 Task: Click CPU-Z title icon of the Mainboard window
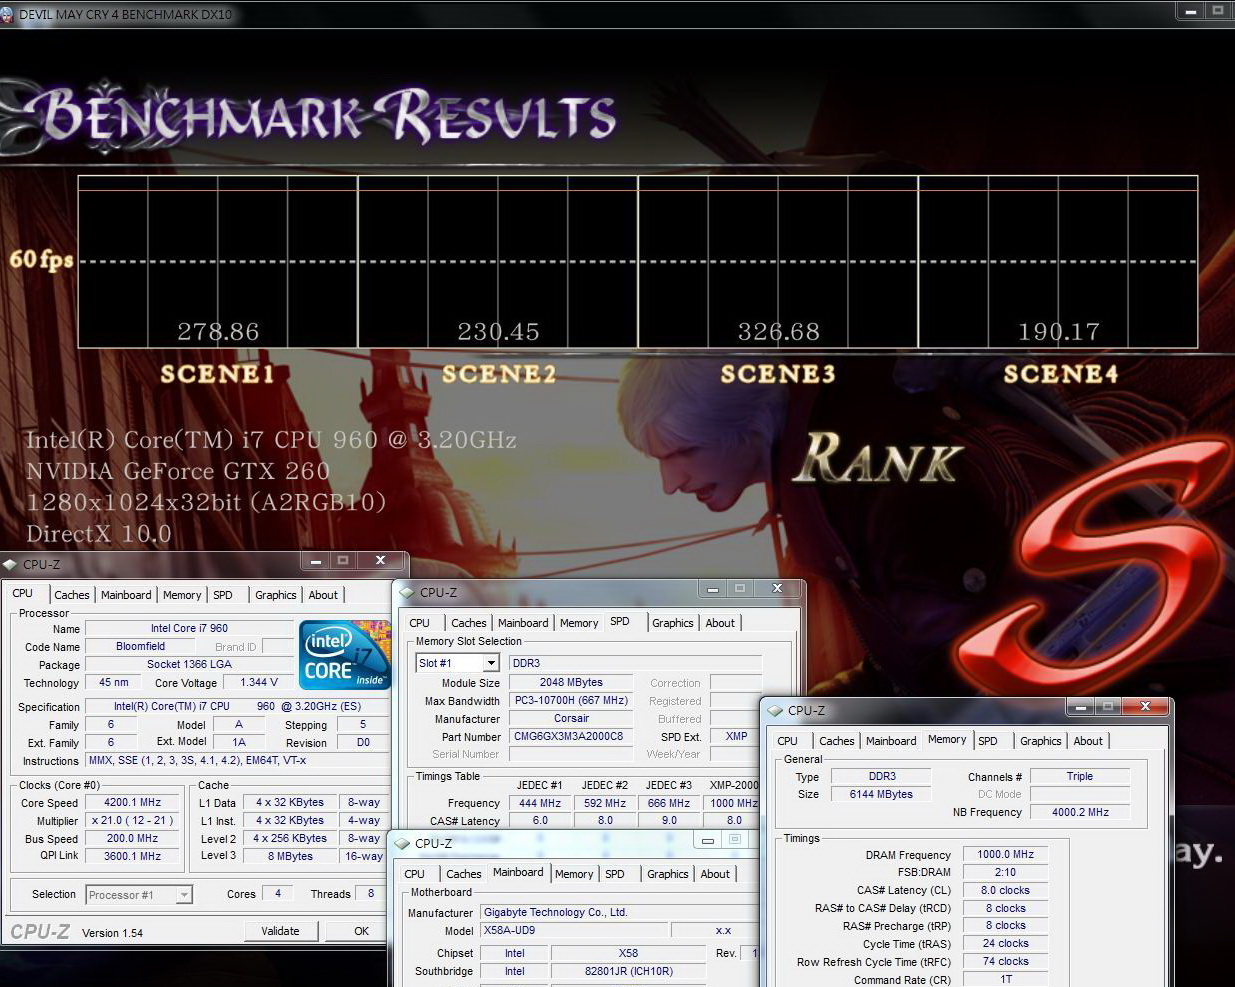click(x=402, y=843)
